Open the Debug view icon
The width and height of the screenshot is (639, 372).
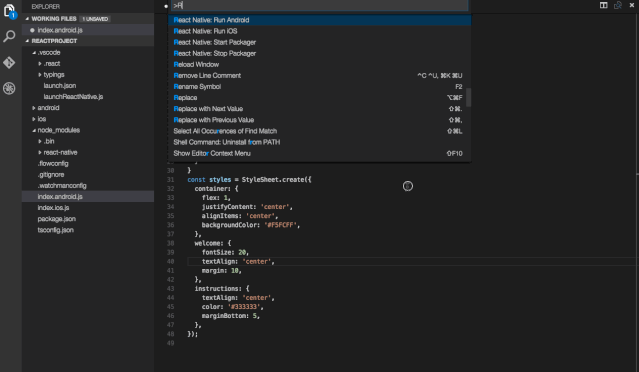click(9, 88)
